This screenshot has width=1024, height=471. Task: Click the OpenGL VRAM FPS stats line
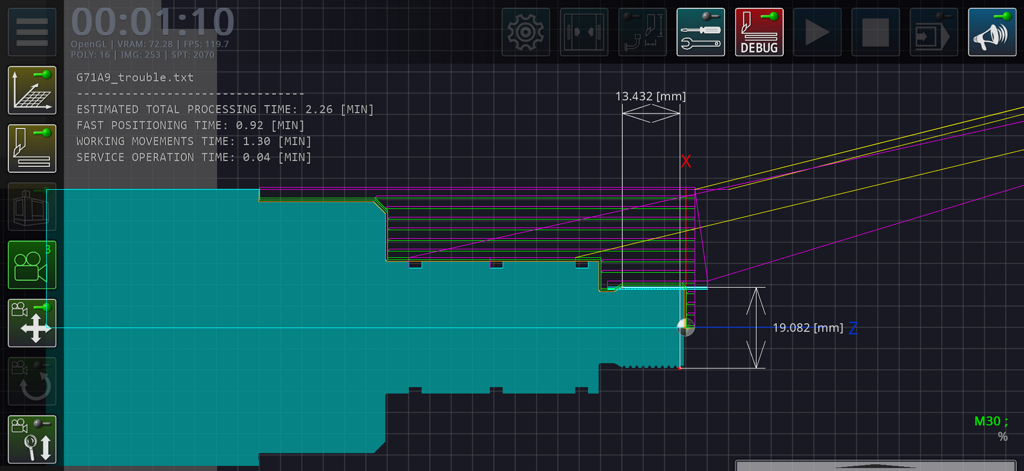150,44
